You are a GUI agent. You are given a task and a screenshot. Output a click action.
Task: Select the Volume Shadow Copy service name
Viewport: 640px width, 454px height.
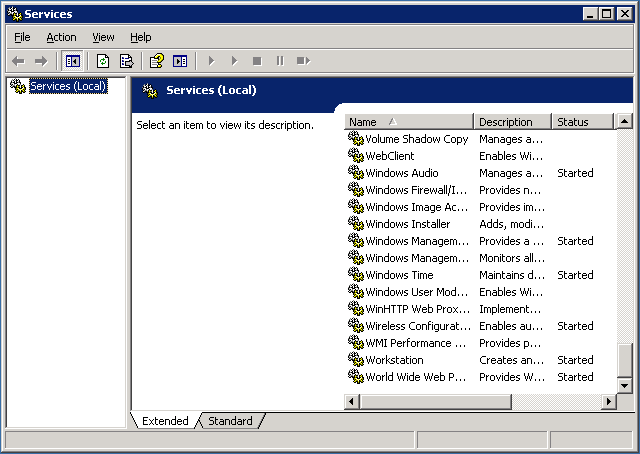click(x=416, y=139)
